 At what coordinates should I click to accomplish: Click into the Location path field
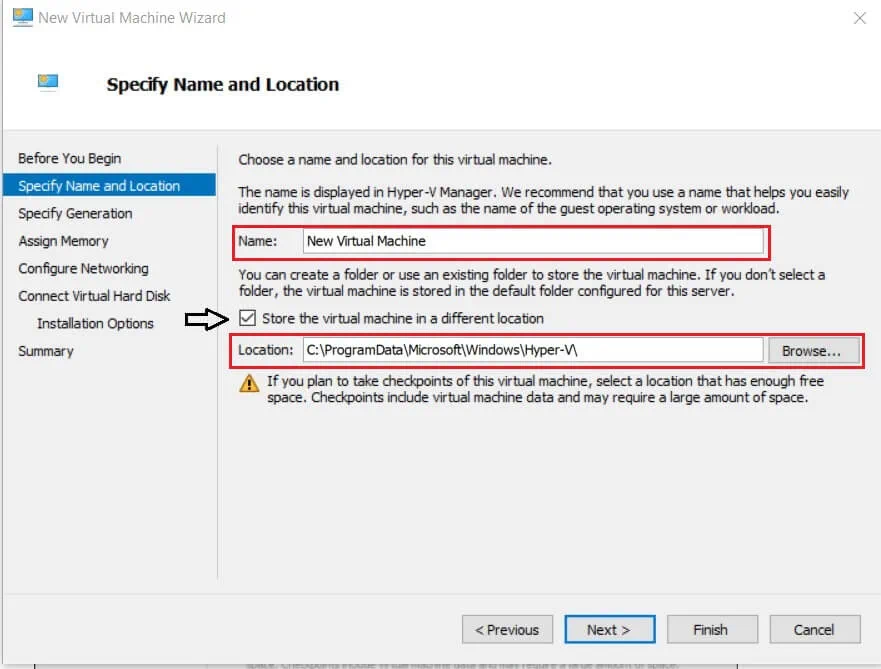pos(532,351)
